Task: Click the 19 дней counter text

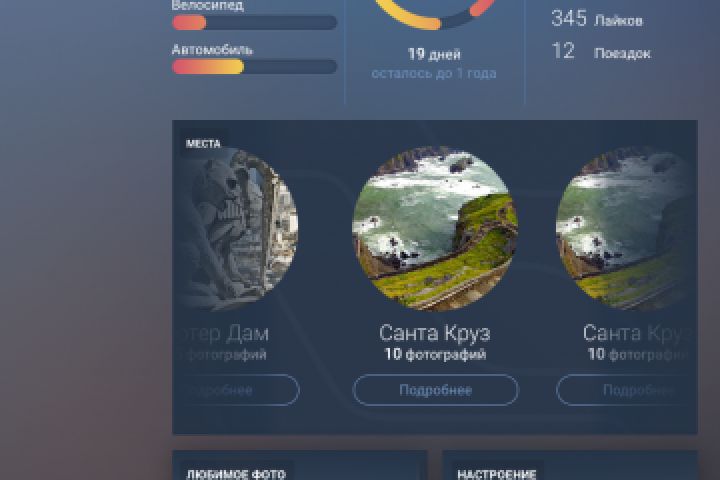Action: (x=434, y=54)
